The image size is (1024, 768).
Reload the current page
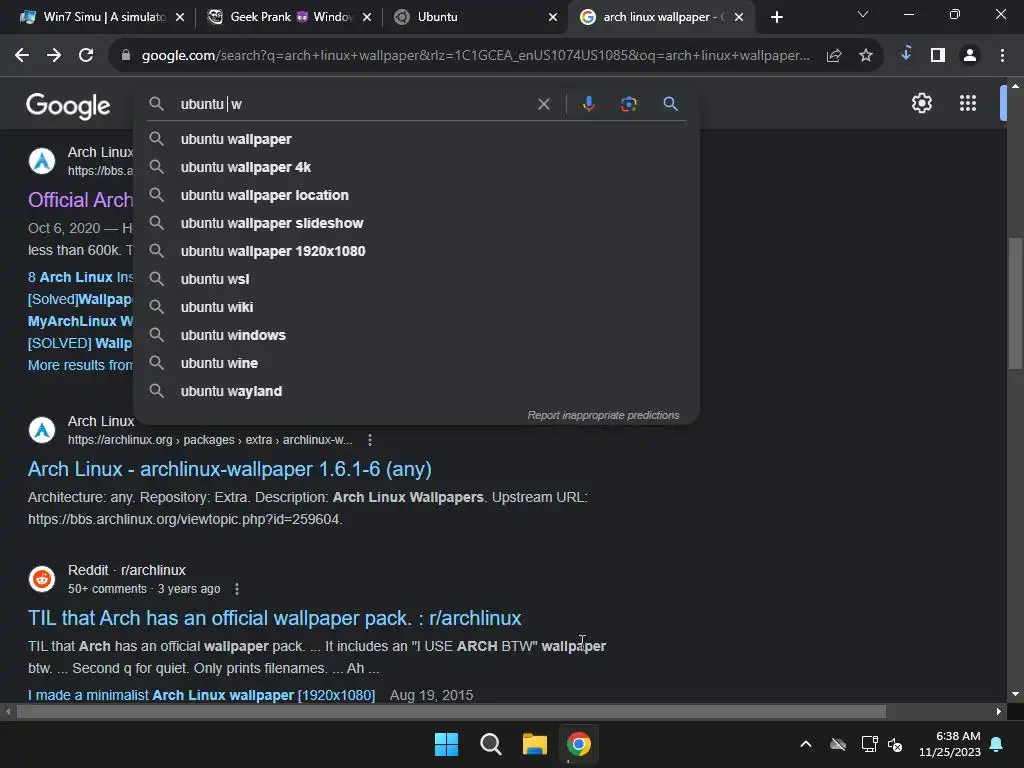coord(86,56)
